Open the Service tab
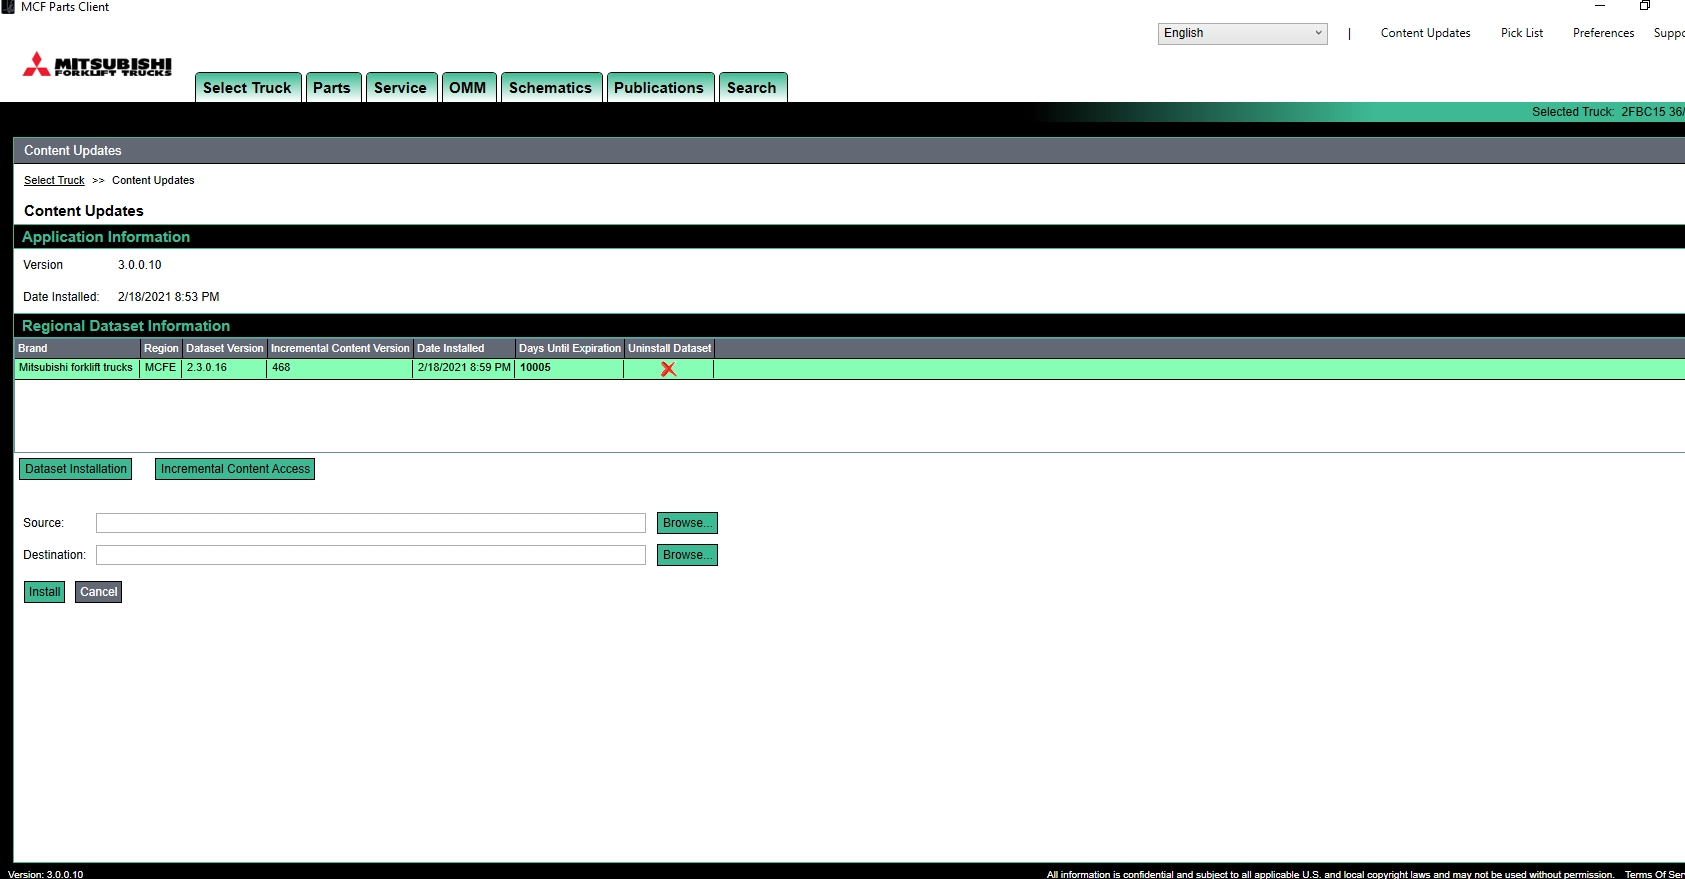This screenshot has width=1685, height=879. [400, 88]
